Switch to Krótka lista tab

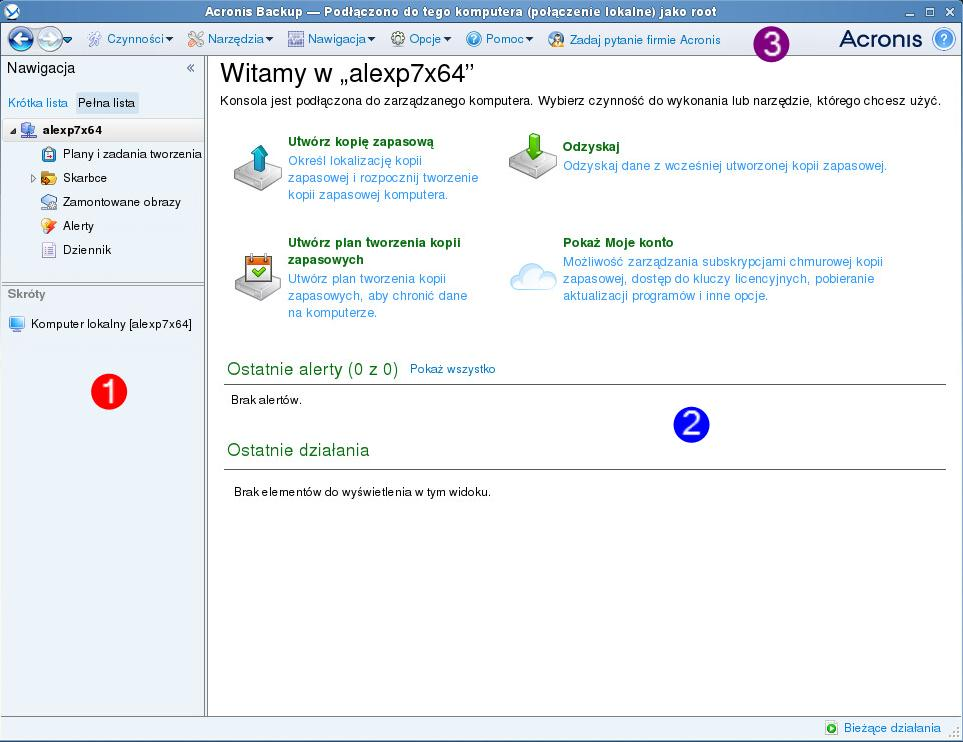[x=38, y=103]
